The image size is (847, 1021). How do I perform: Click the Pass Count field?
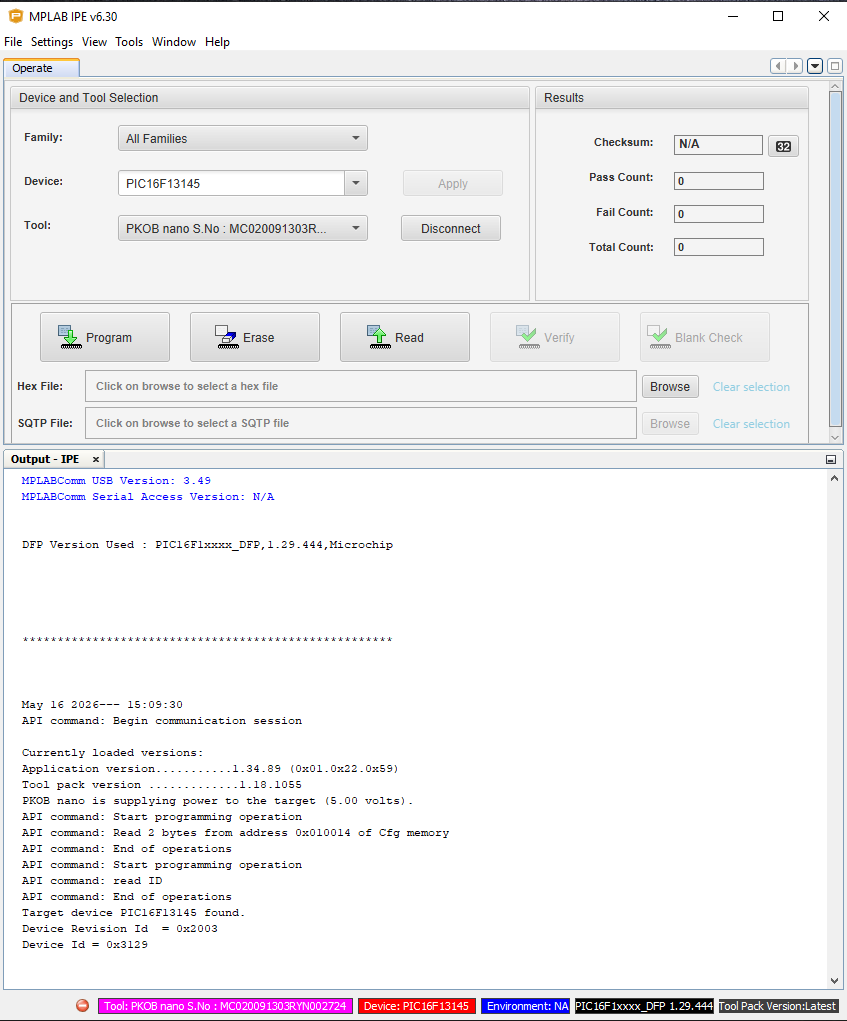pos(719,181)
